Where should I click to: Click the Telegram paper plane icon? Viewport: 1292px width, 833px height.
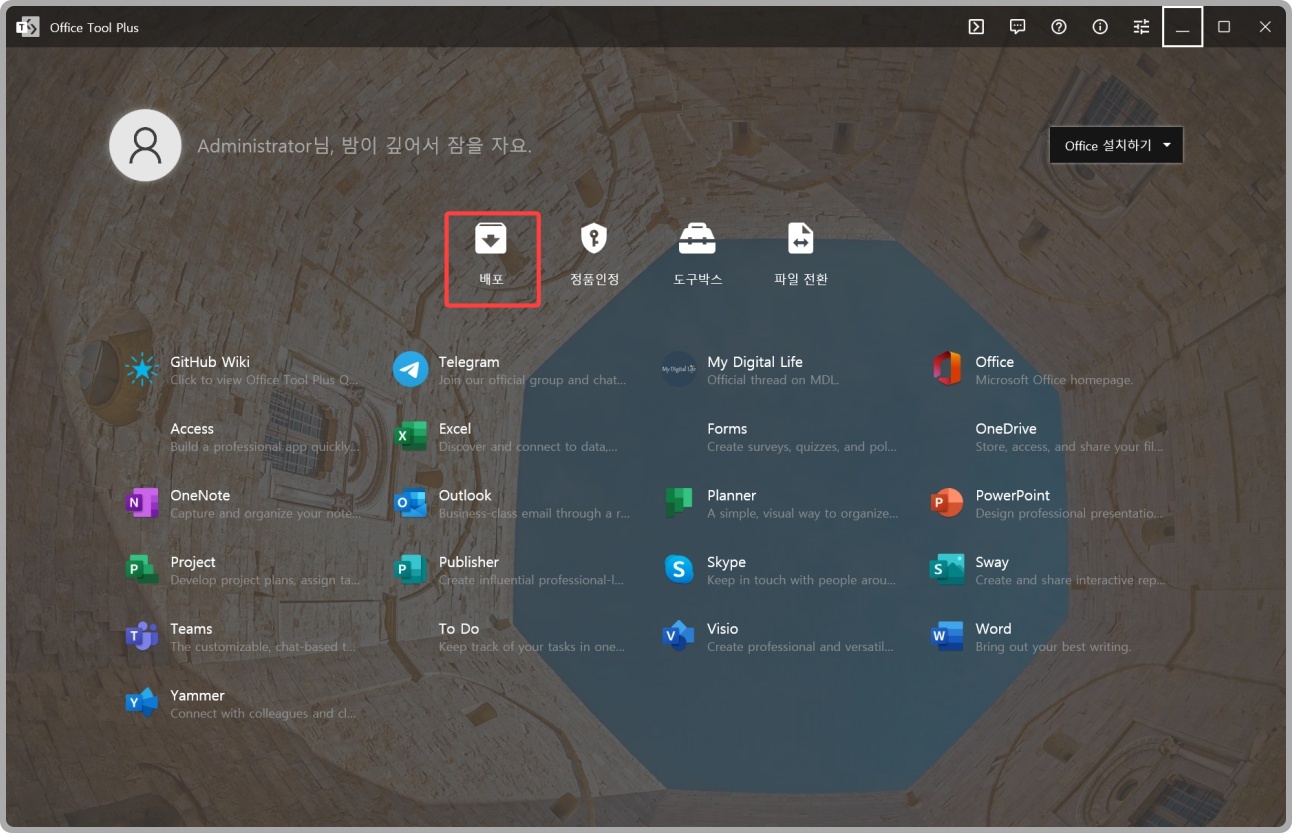[410, 370]
